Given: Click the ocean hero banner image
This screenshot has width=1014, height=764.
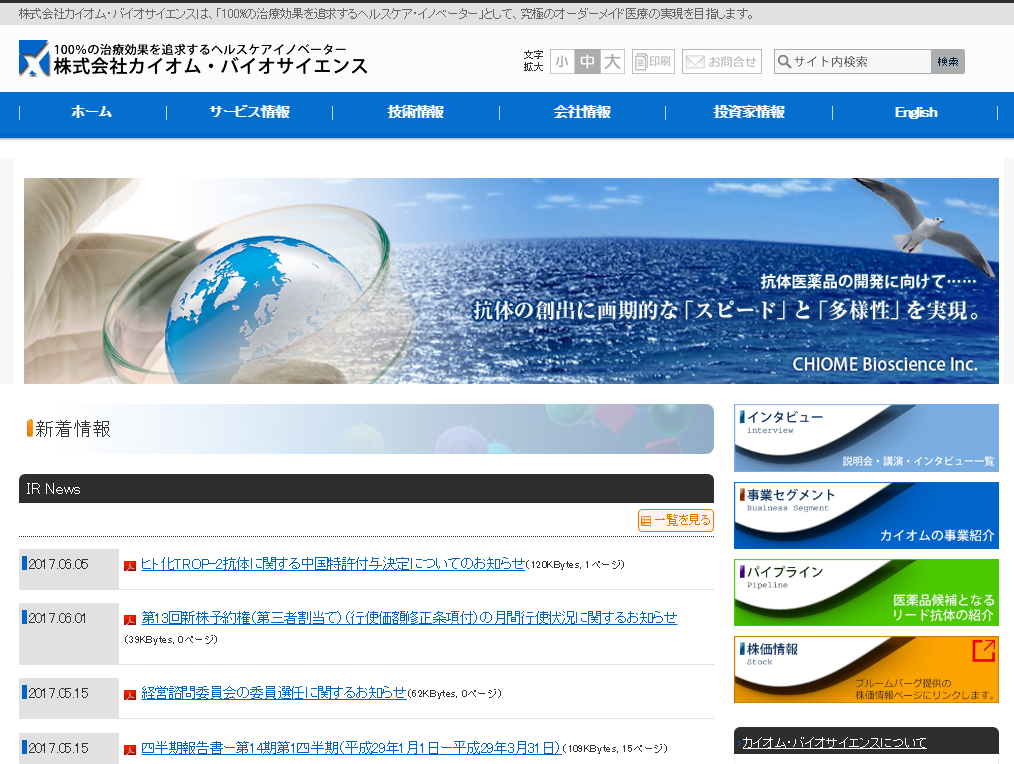Looking at the screenshot, I should 511,281.
